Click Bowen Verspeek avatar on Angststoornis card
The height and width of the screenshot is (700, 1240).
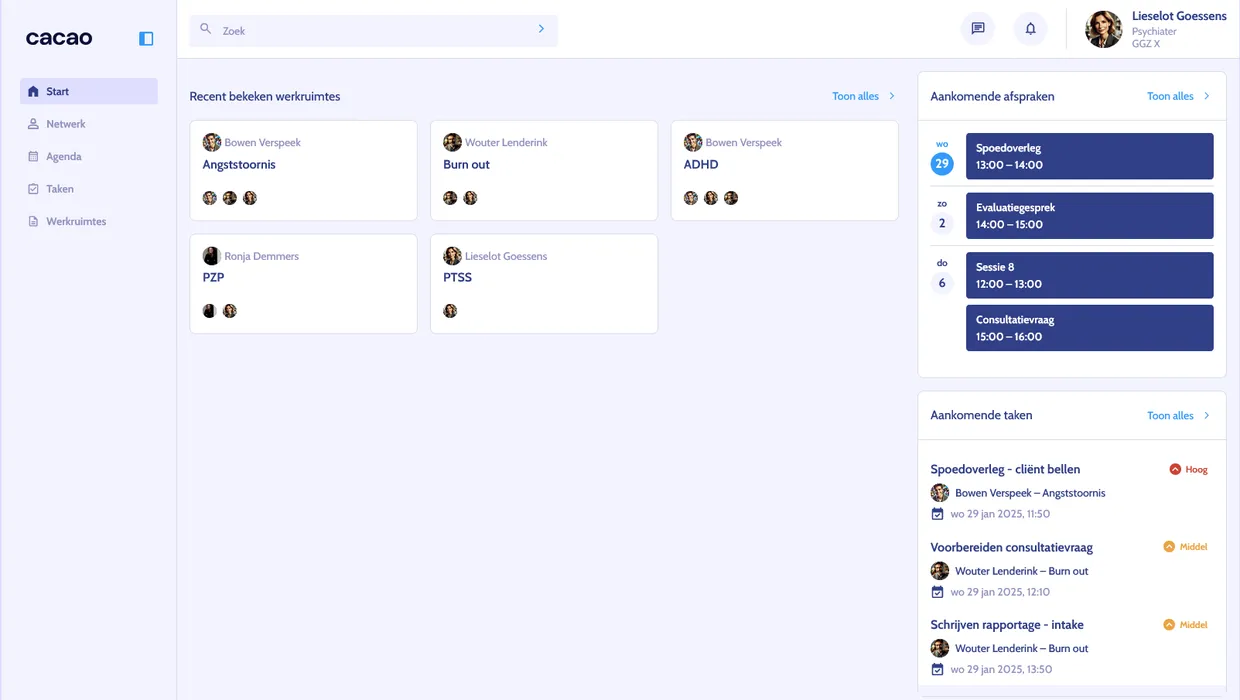pos(212,142)
